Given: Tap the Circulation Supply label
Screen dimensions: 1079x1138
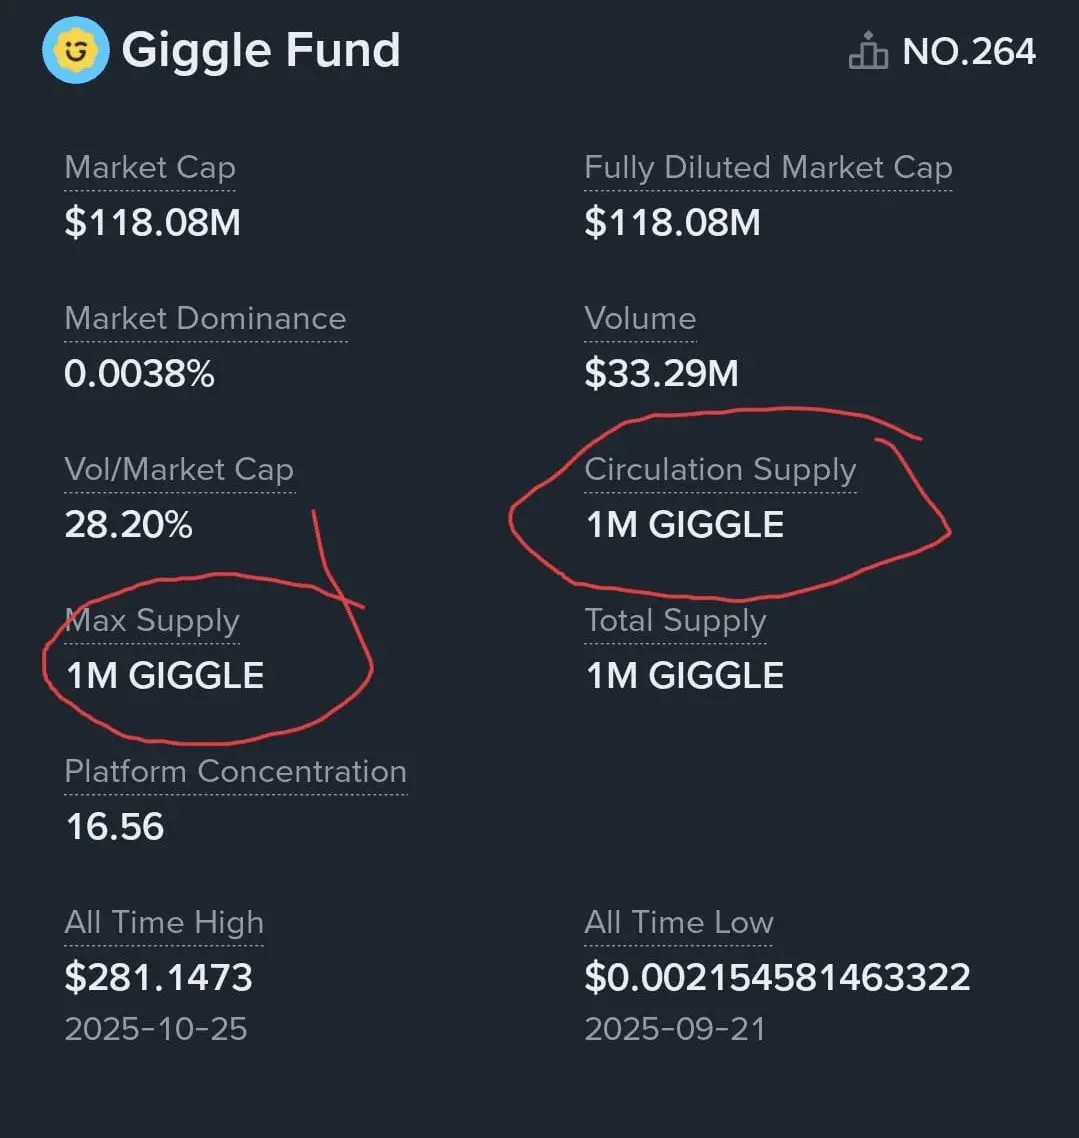Looking at the screenshot, I should (x=721, y=470).
